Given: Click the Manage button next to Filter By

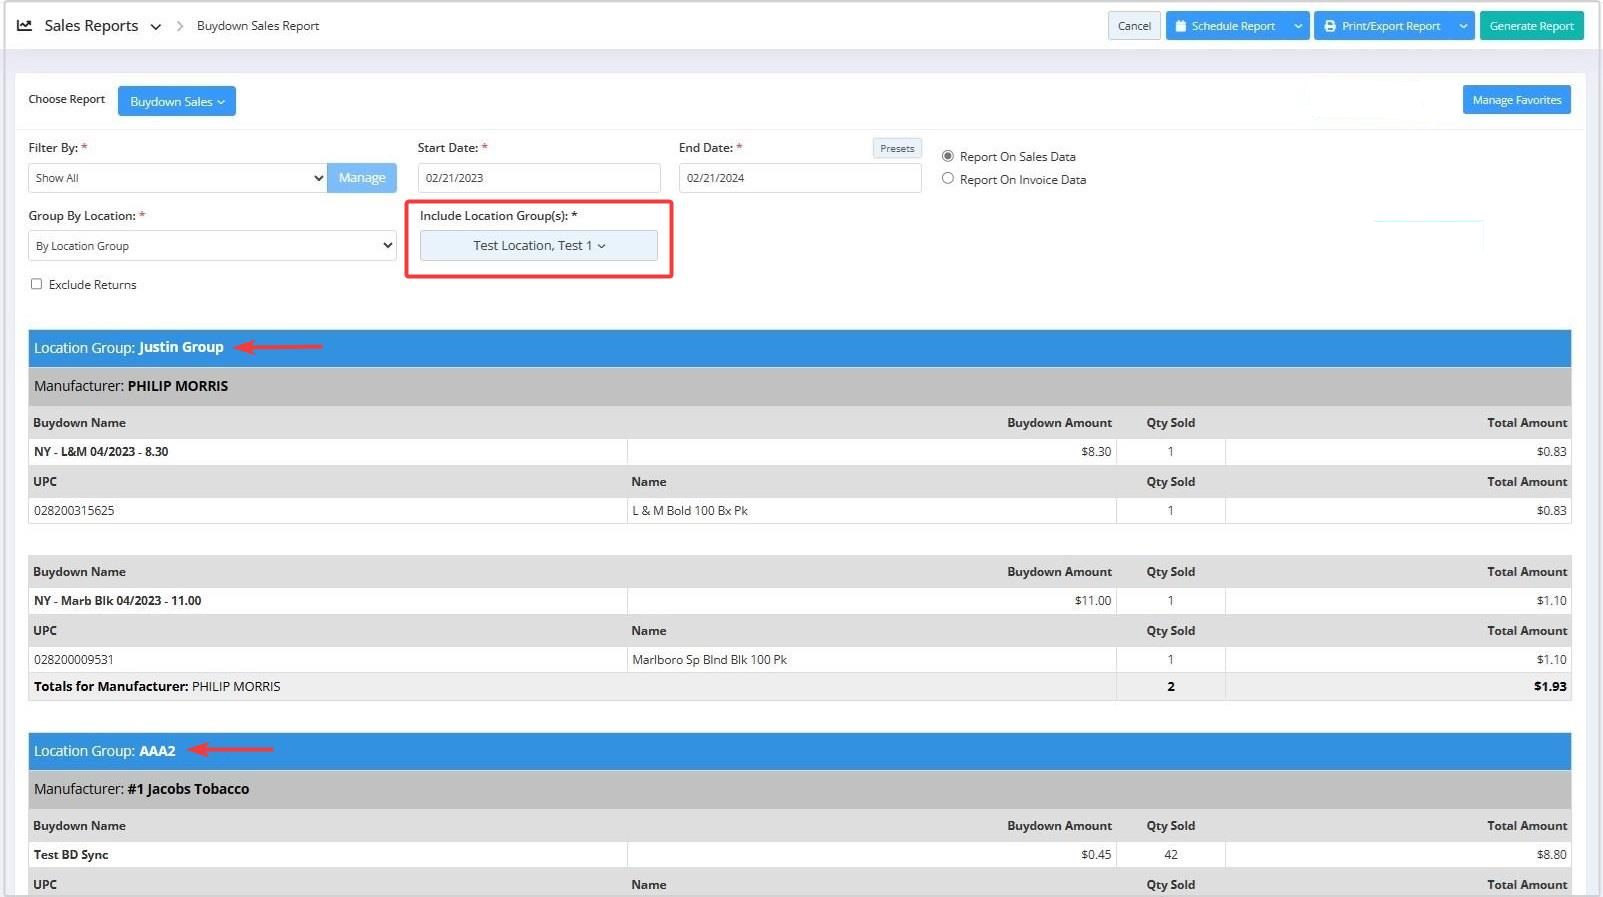Looking at the screenshot, I should [362, 178].
